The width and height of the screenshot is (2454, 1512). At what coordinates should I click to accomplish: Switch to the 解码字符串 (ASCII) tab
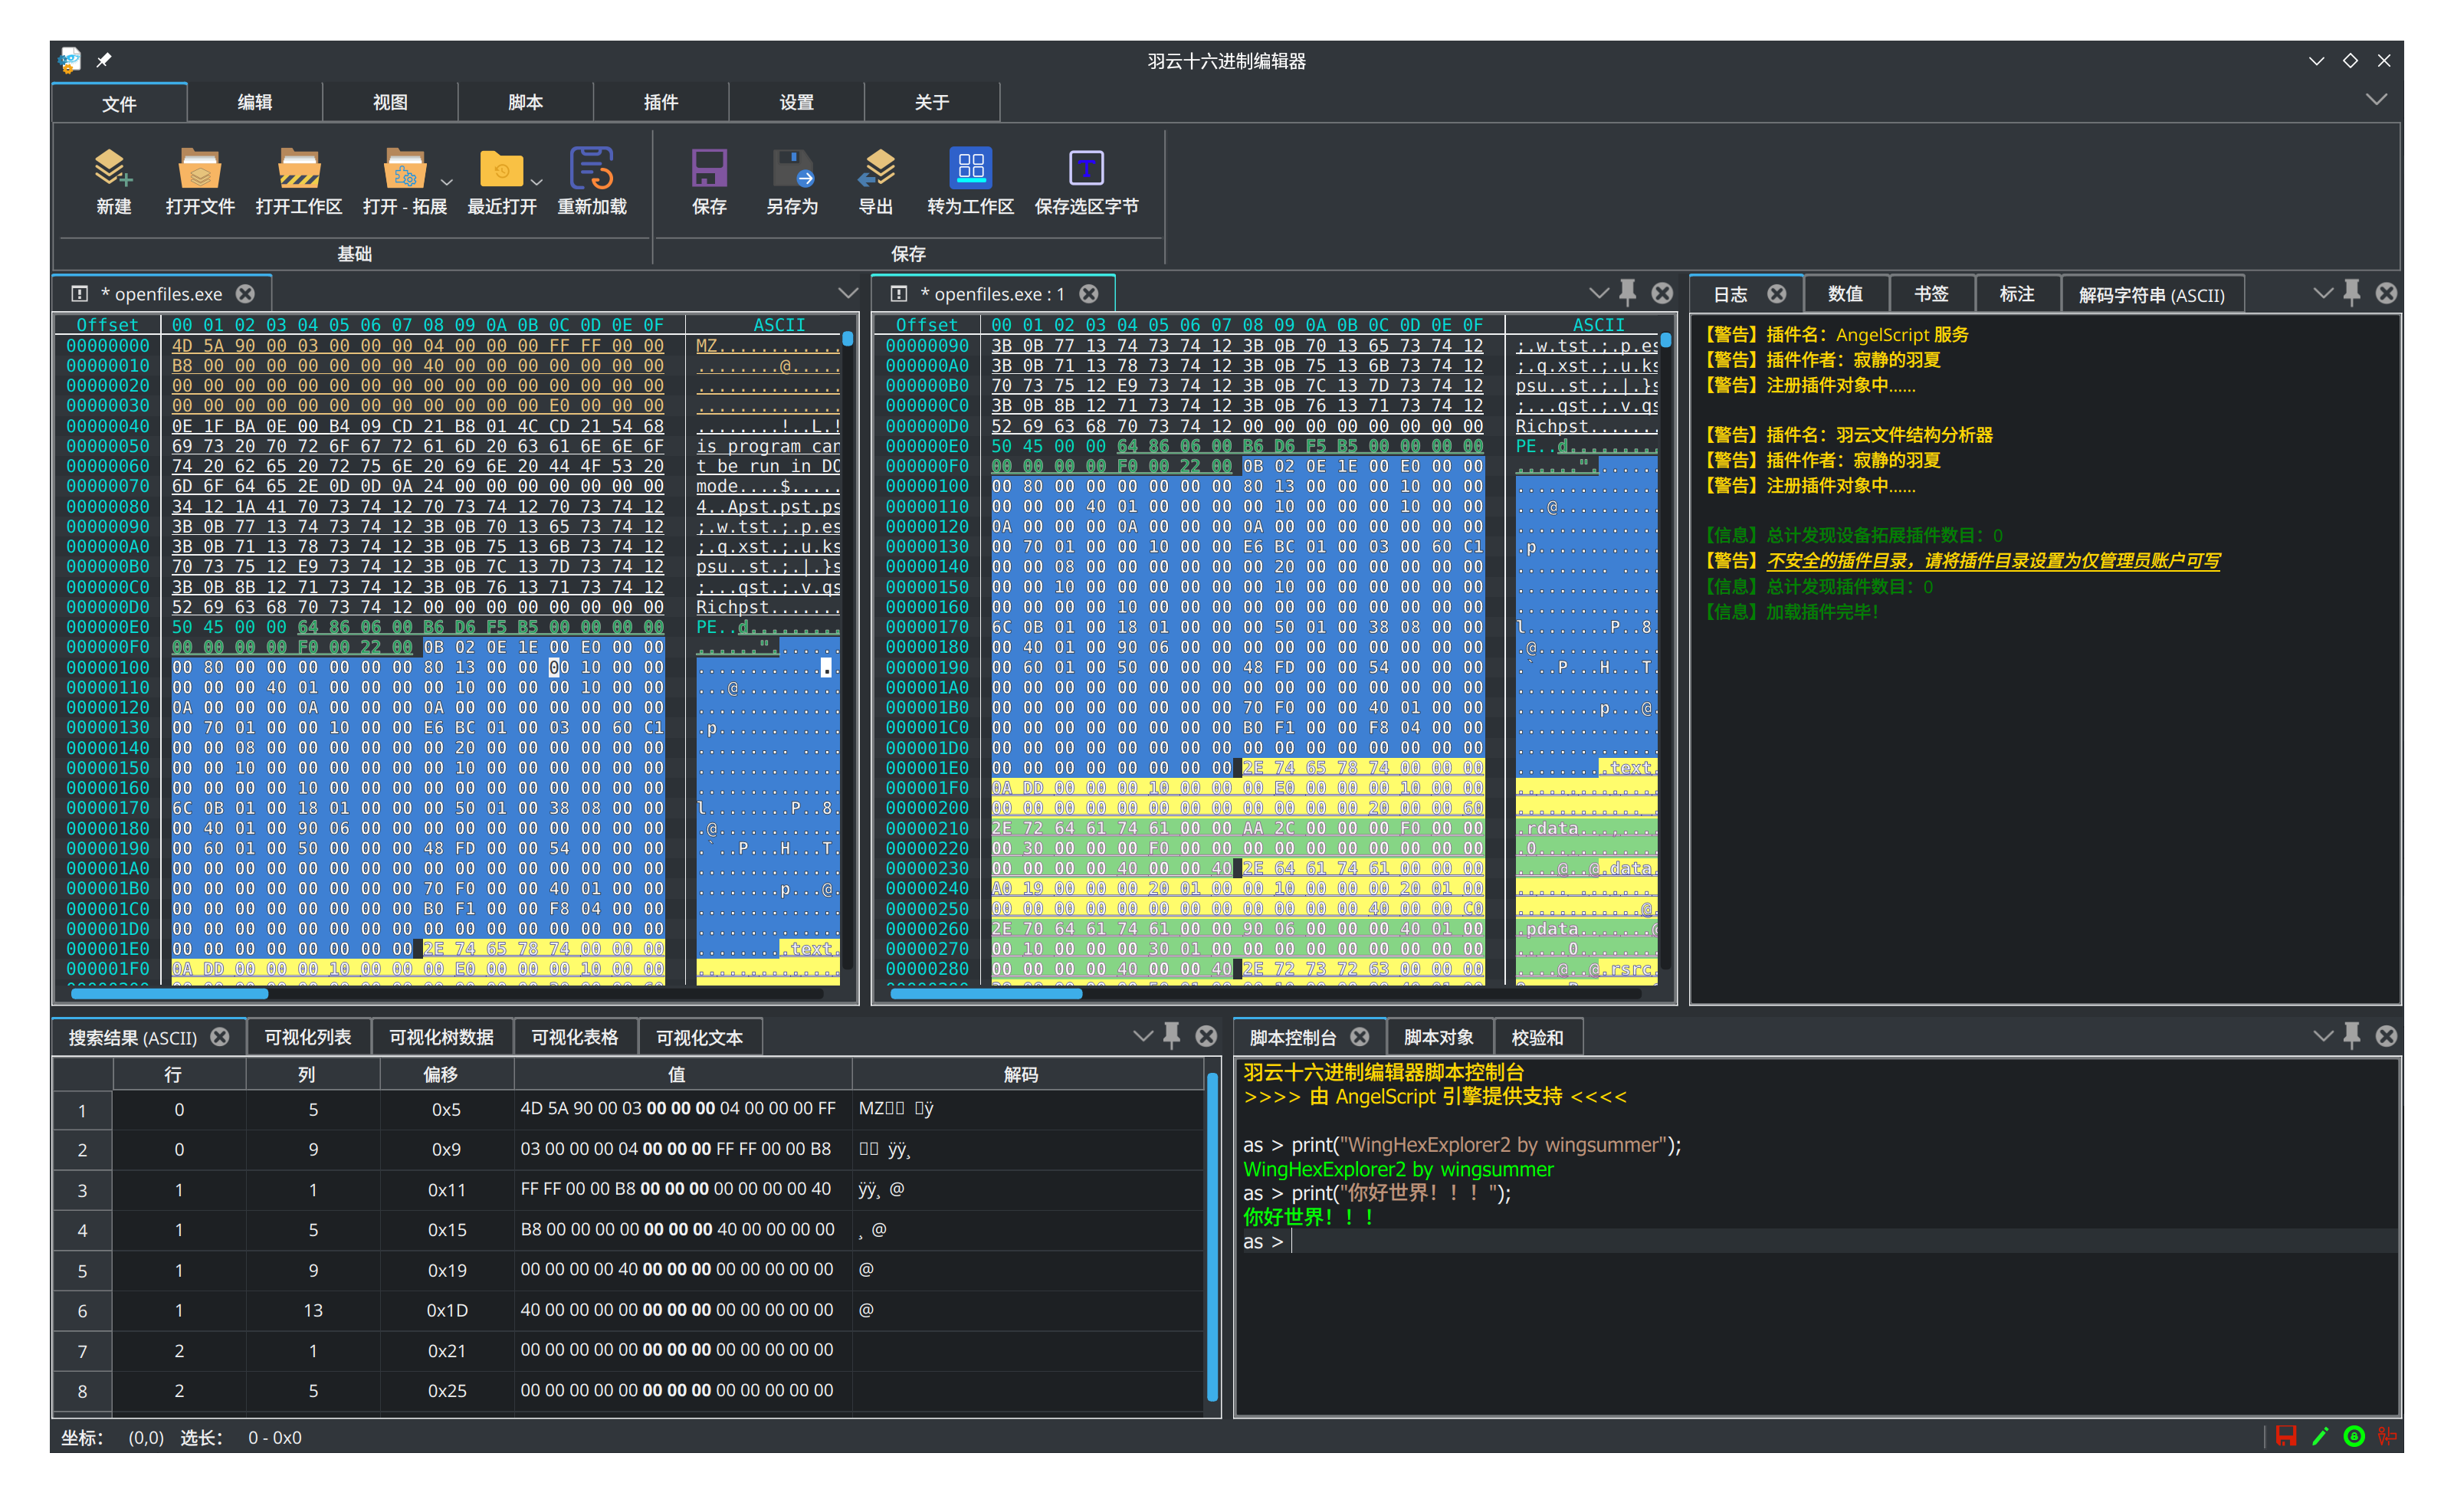pyautogui.click(x=2151, y=295)
